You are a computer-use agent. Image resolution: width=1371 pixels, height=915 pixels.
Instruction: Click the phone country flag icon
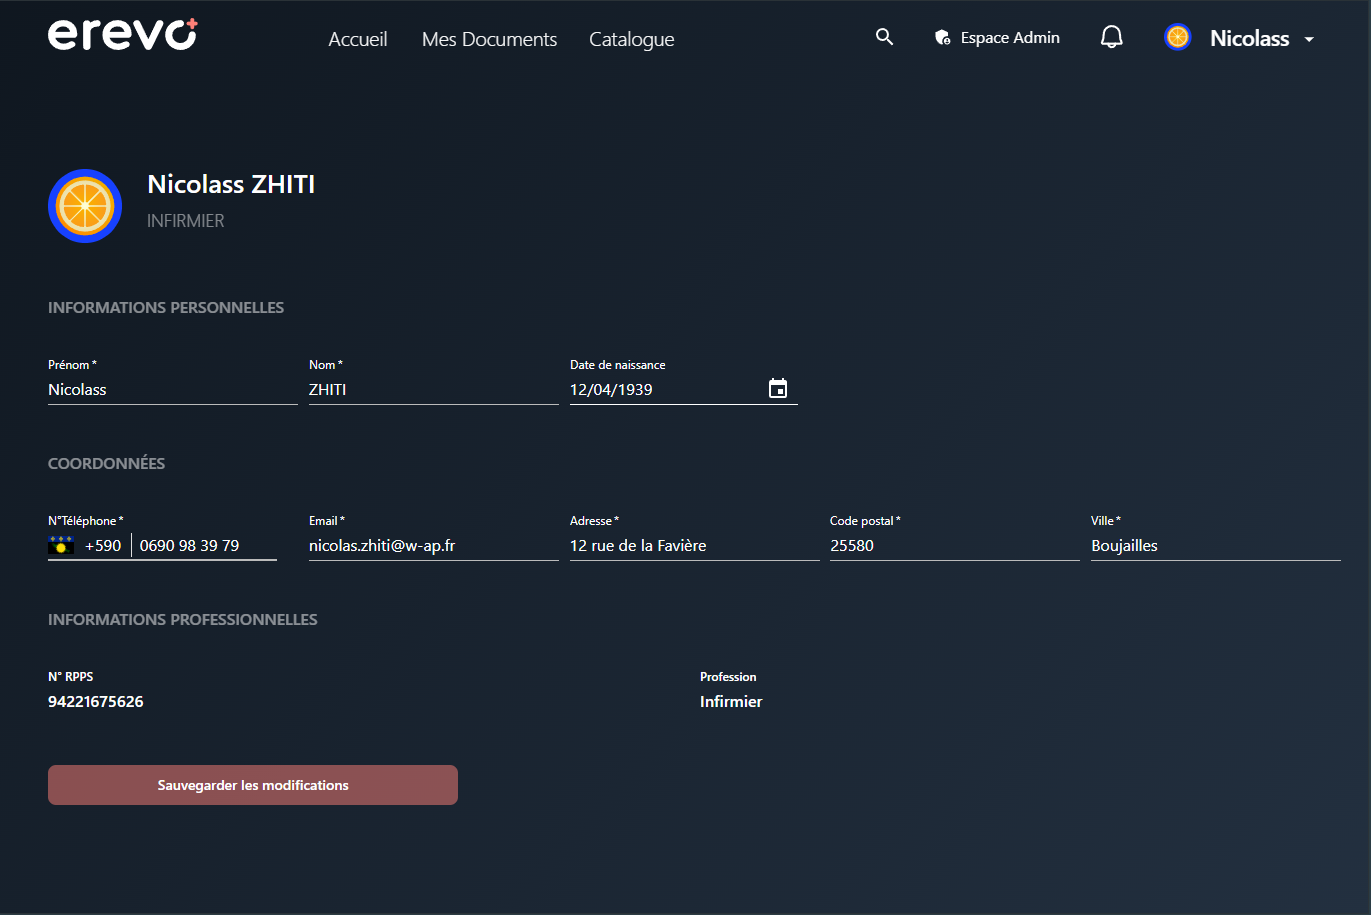point(61,545)
